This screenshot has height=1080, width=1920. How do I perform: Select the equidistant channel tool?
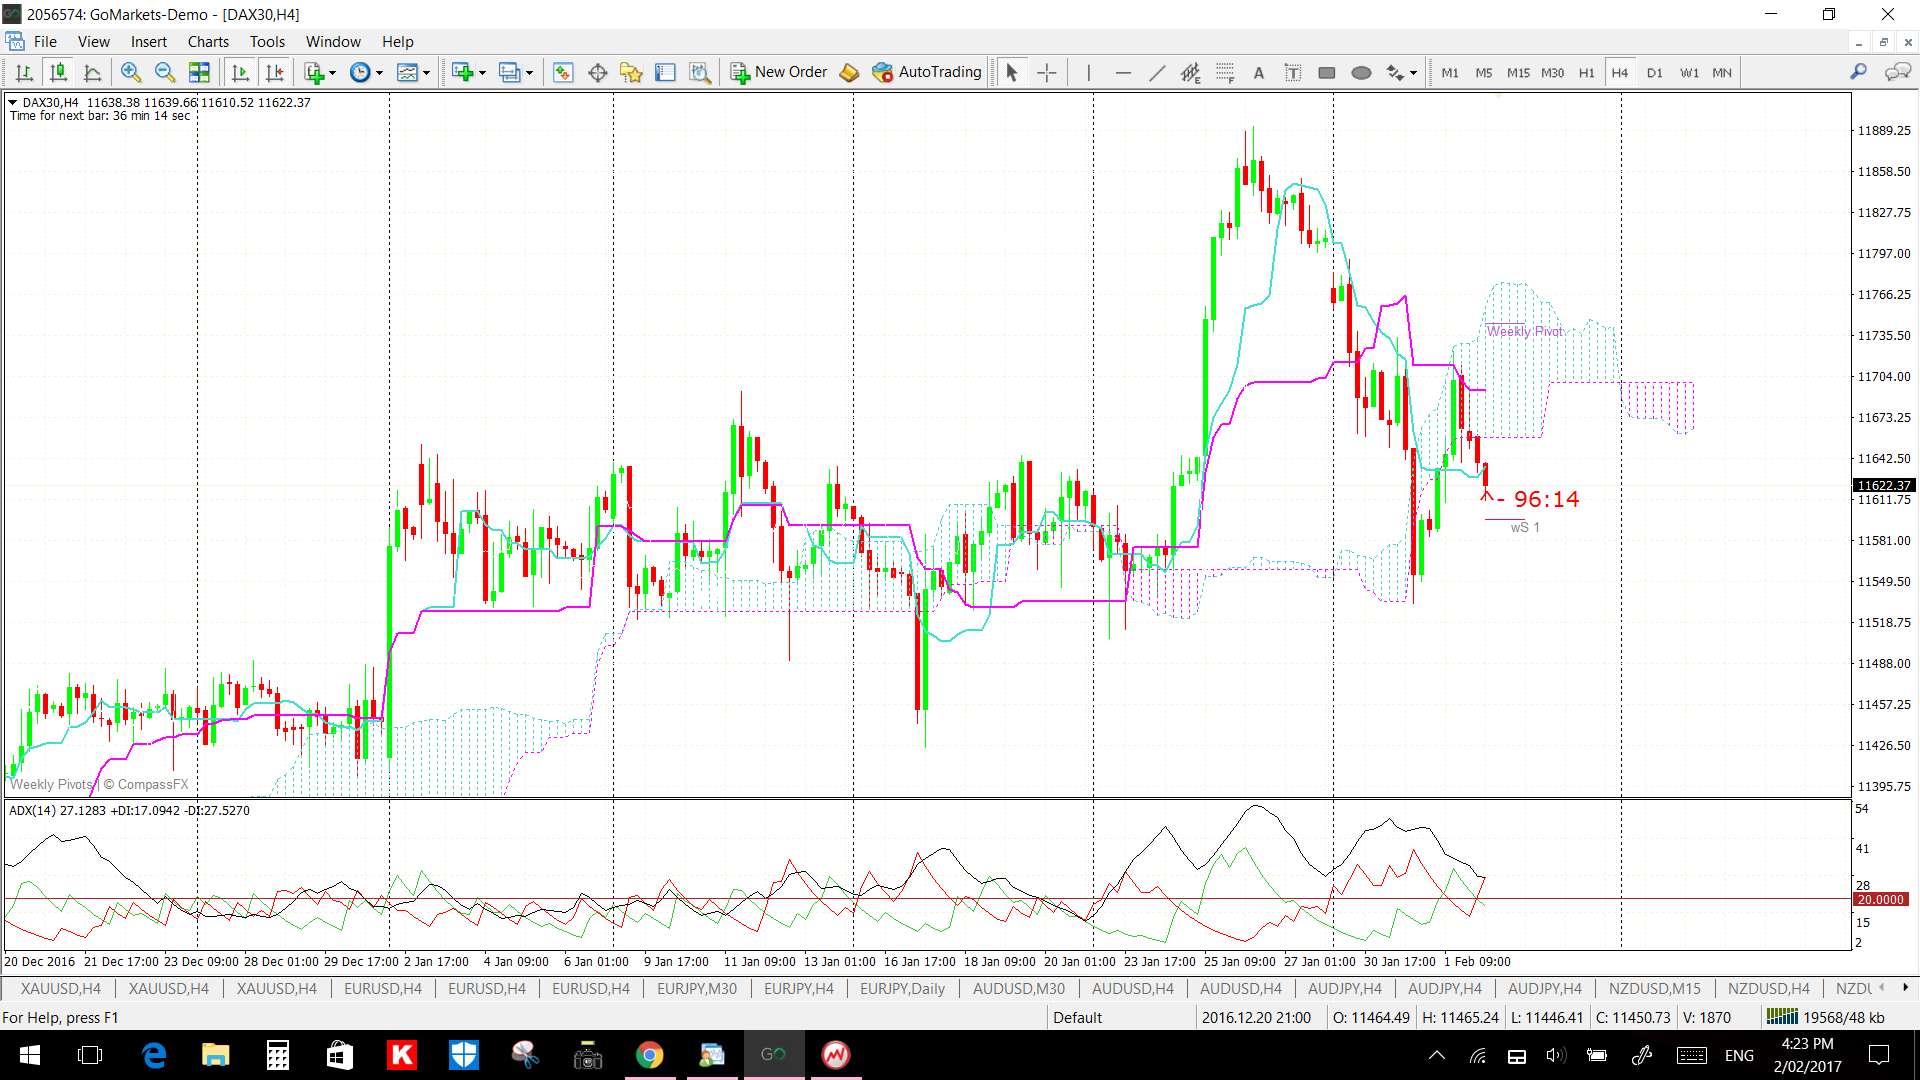click(1190, 72)
